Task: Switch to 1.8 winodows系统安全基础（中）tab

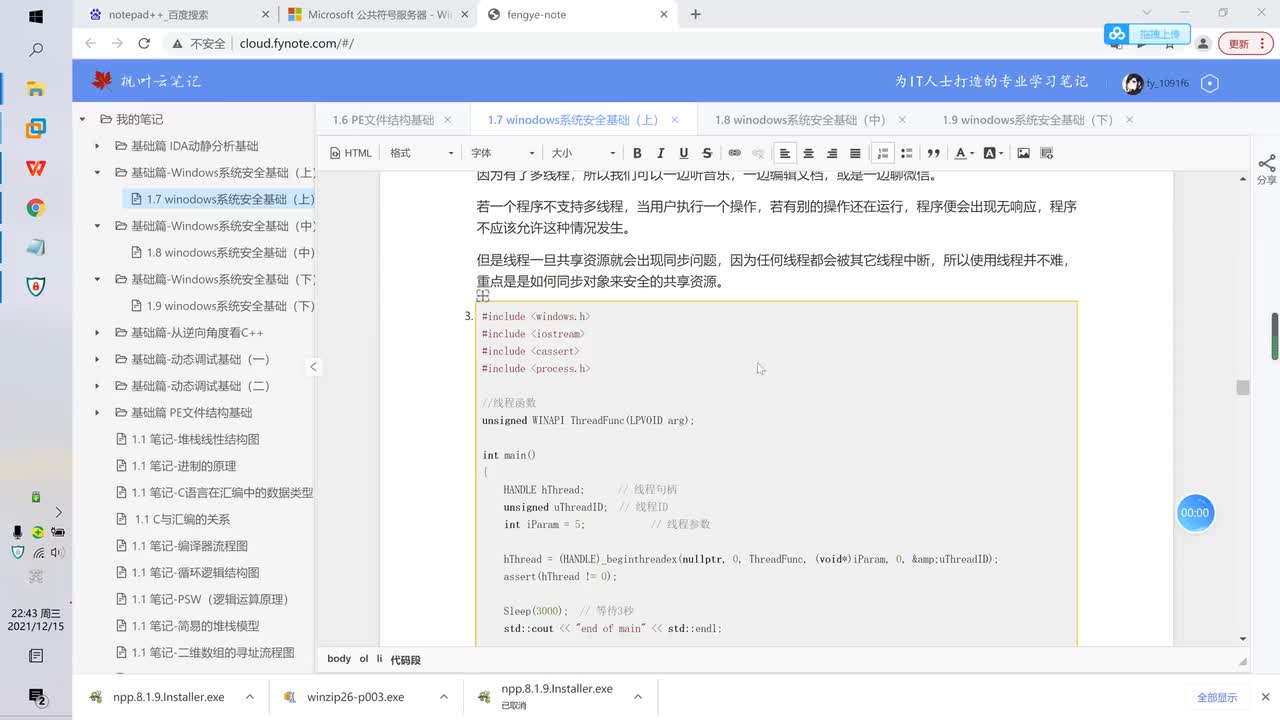Action: click(800, 120)
